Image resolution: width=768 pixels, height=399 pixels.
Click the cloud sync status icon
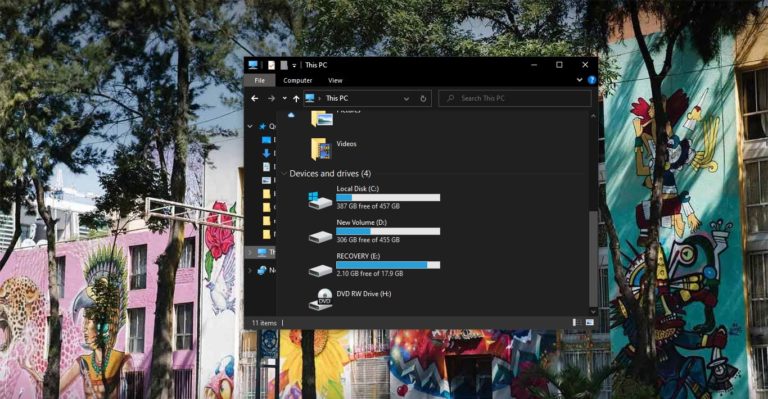291,115
